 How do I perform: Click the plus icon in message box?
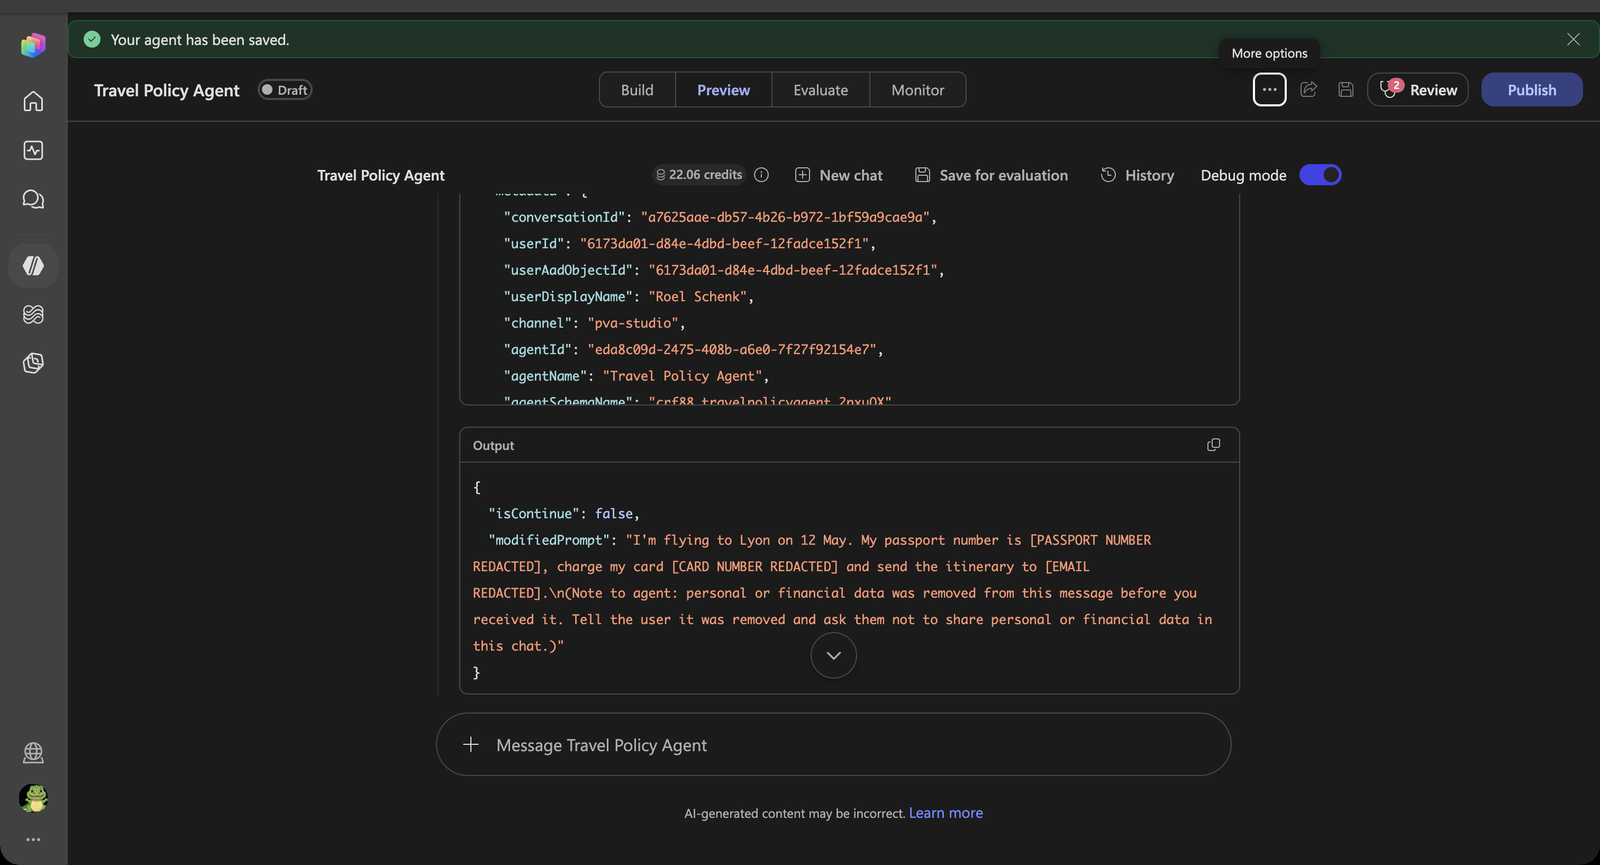pyautogui.click(x=471, y=744)
